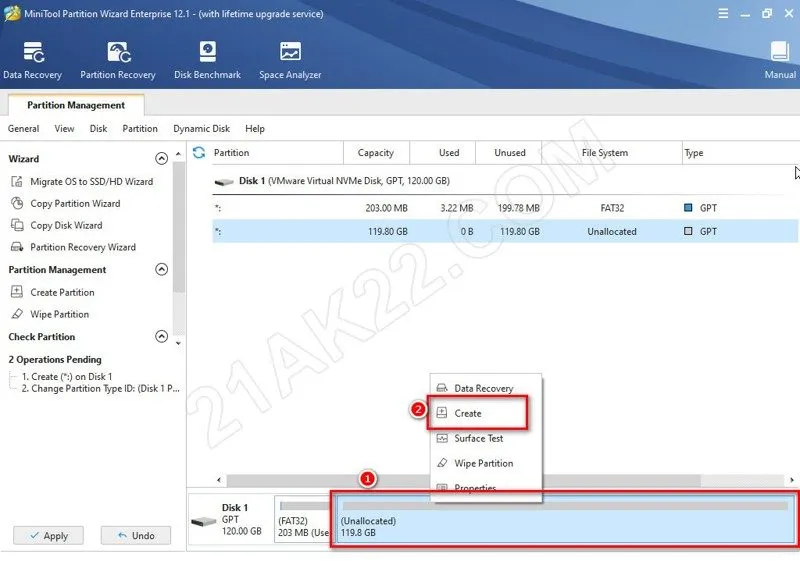Open Disk Benchmark tool
The image size is (800, 568).
(x=207, y=60)
